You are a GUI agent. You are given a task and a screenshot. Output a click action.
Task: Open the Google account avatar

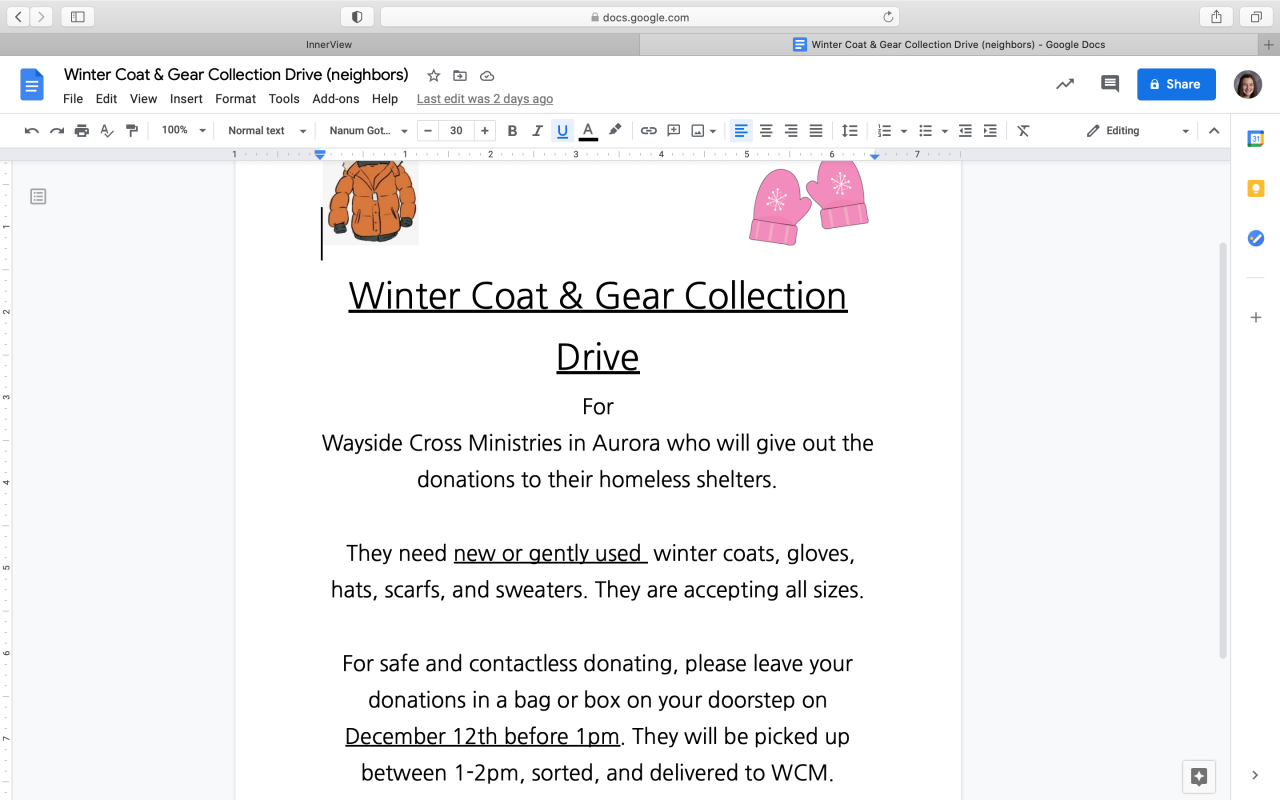pyautogui.click(x=1248, y=84)
